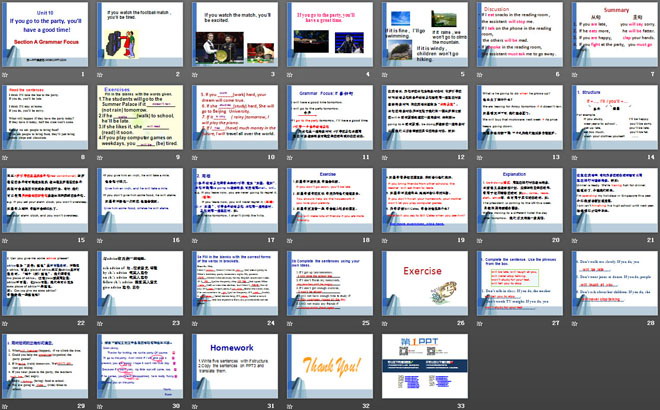The height and width of the screenshot is (410, 660).
Task: Select the football match slide 2 thumbnail
Action: [140, 35]
